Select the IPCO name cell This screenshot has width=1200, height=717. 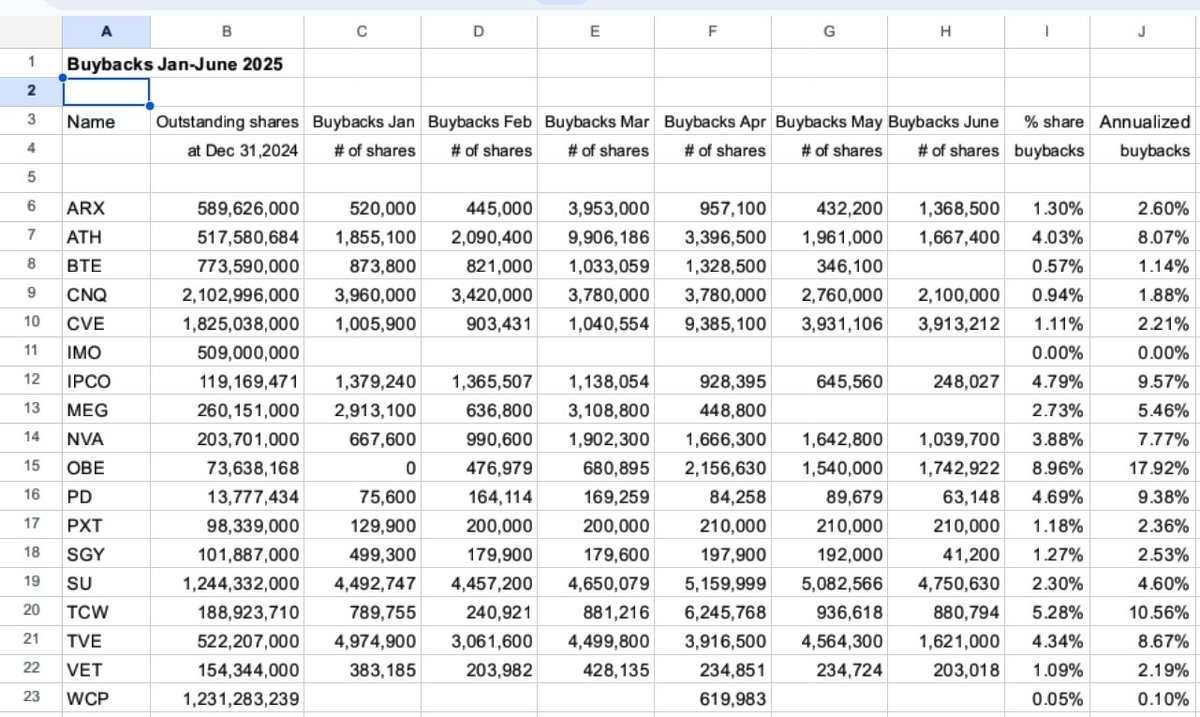107,381
